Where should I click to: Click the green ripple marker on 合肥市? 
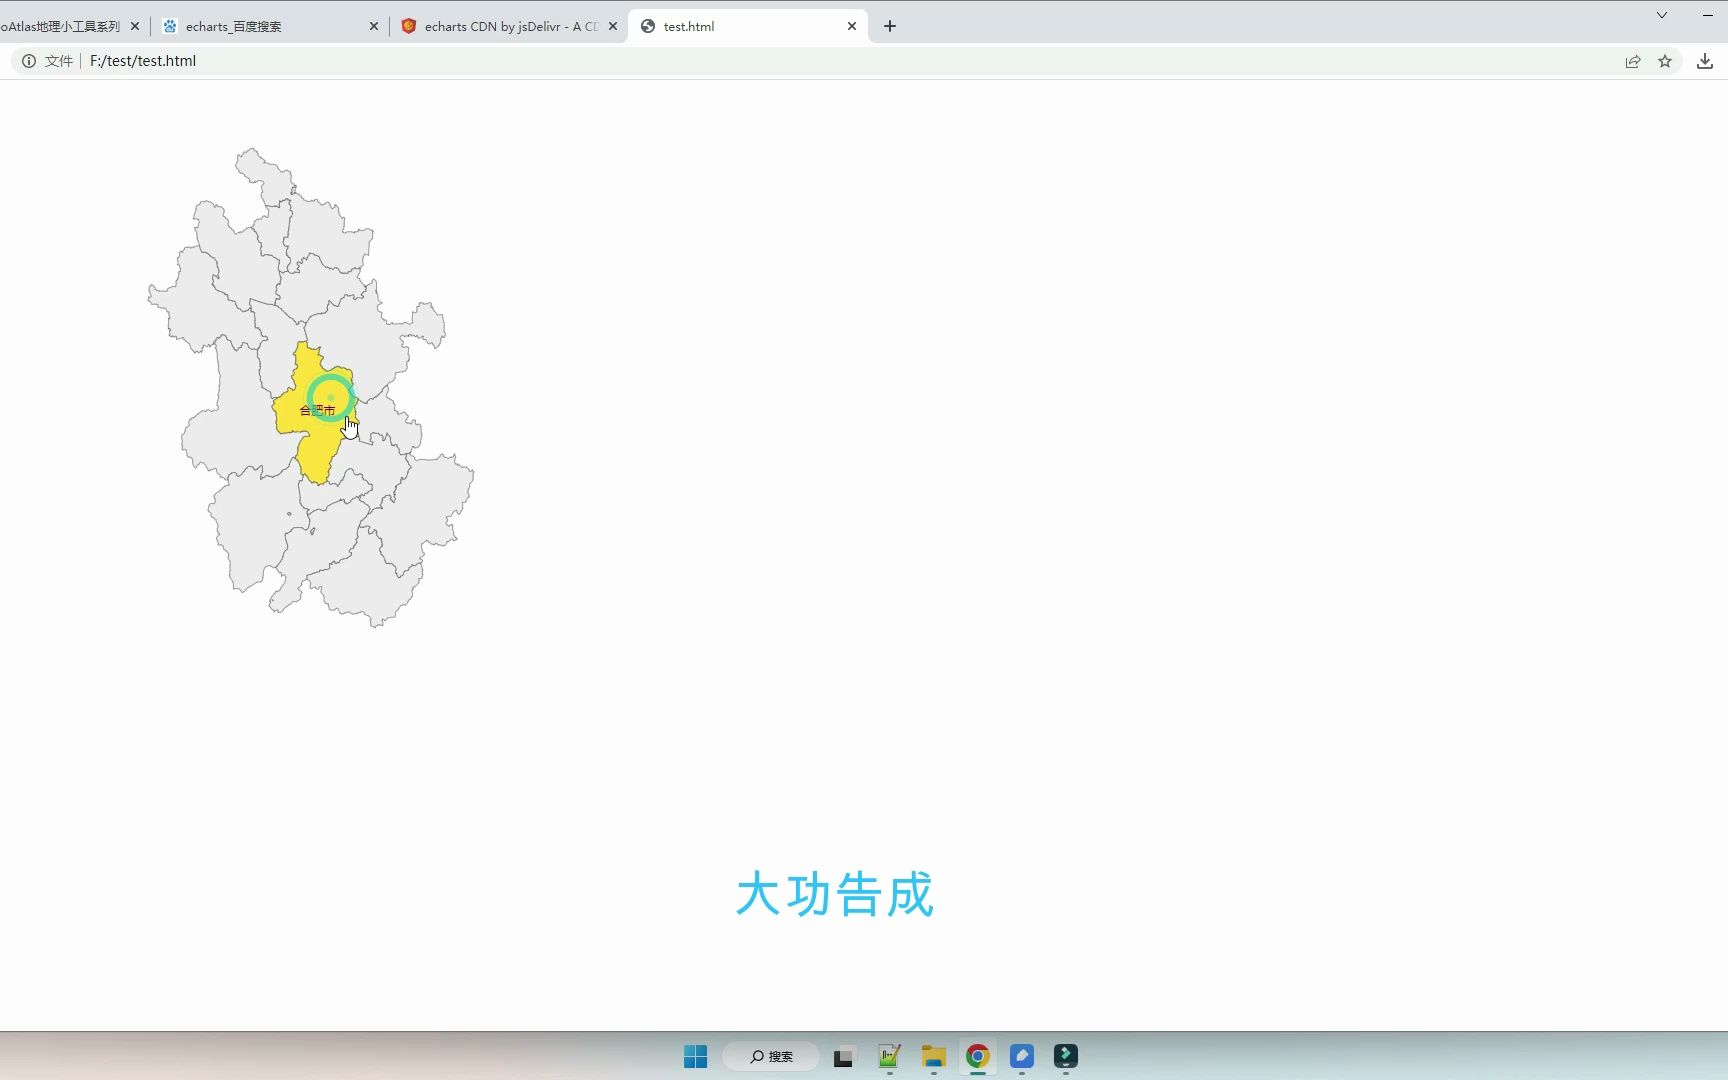point(330,398)
